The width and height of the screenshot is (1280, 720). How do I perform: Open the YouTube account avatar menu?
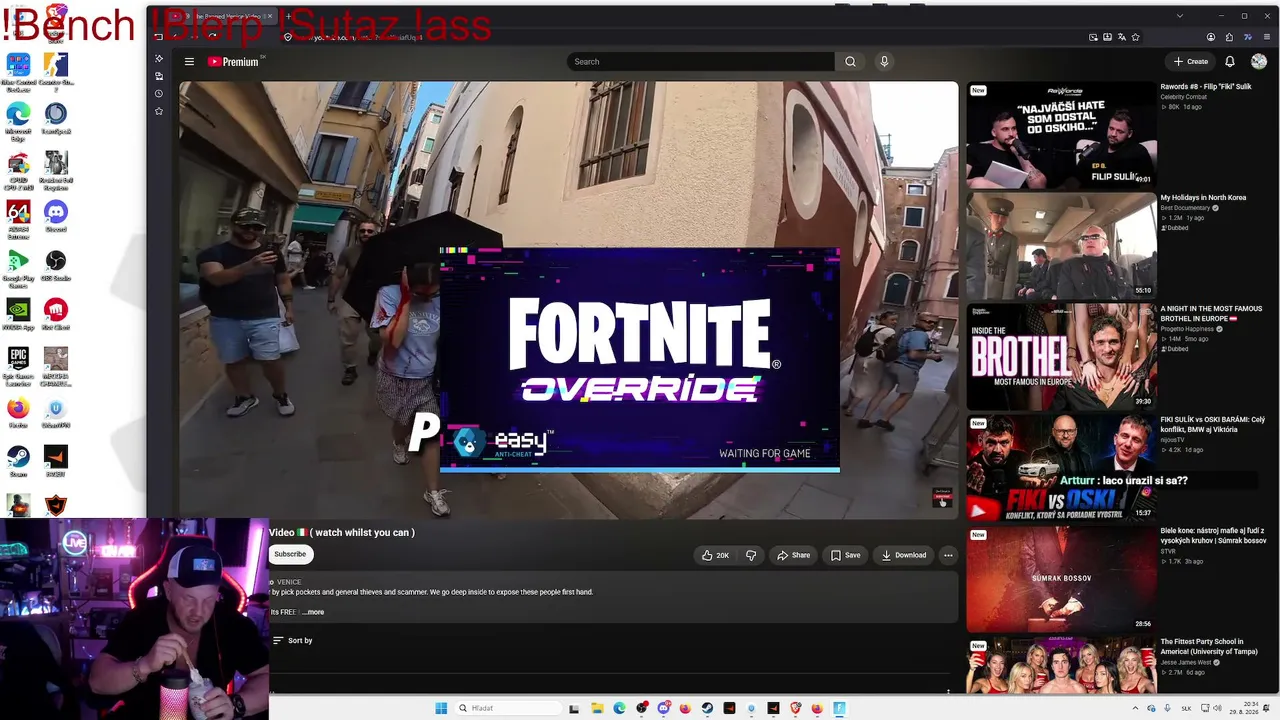tap(1258, 62)
